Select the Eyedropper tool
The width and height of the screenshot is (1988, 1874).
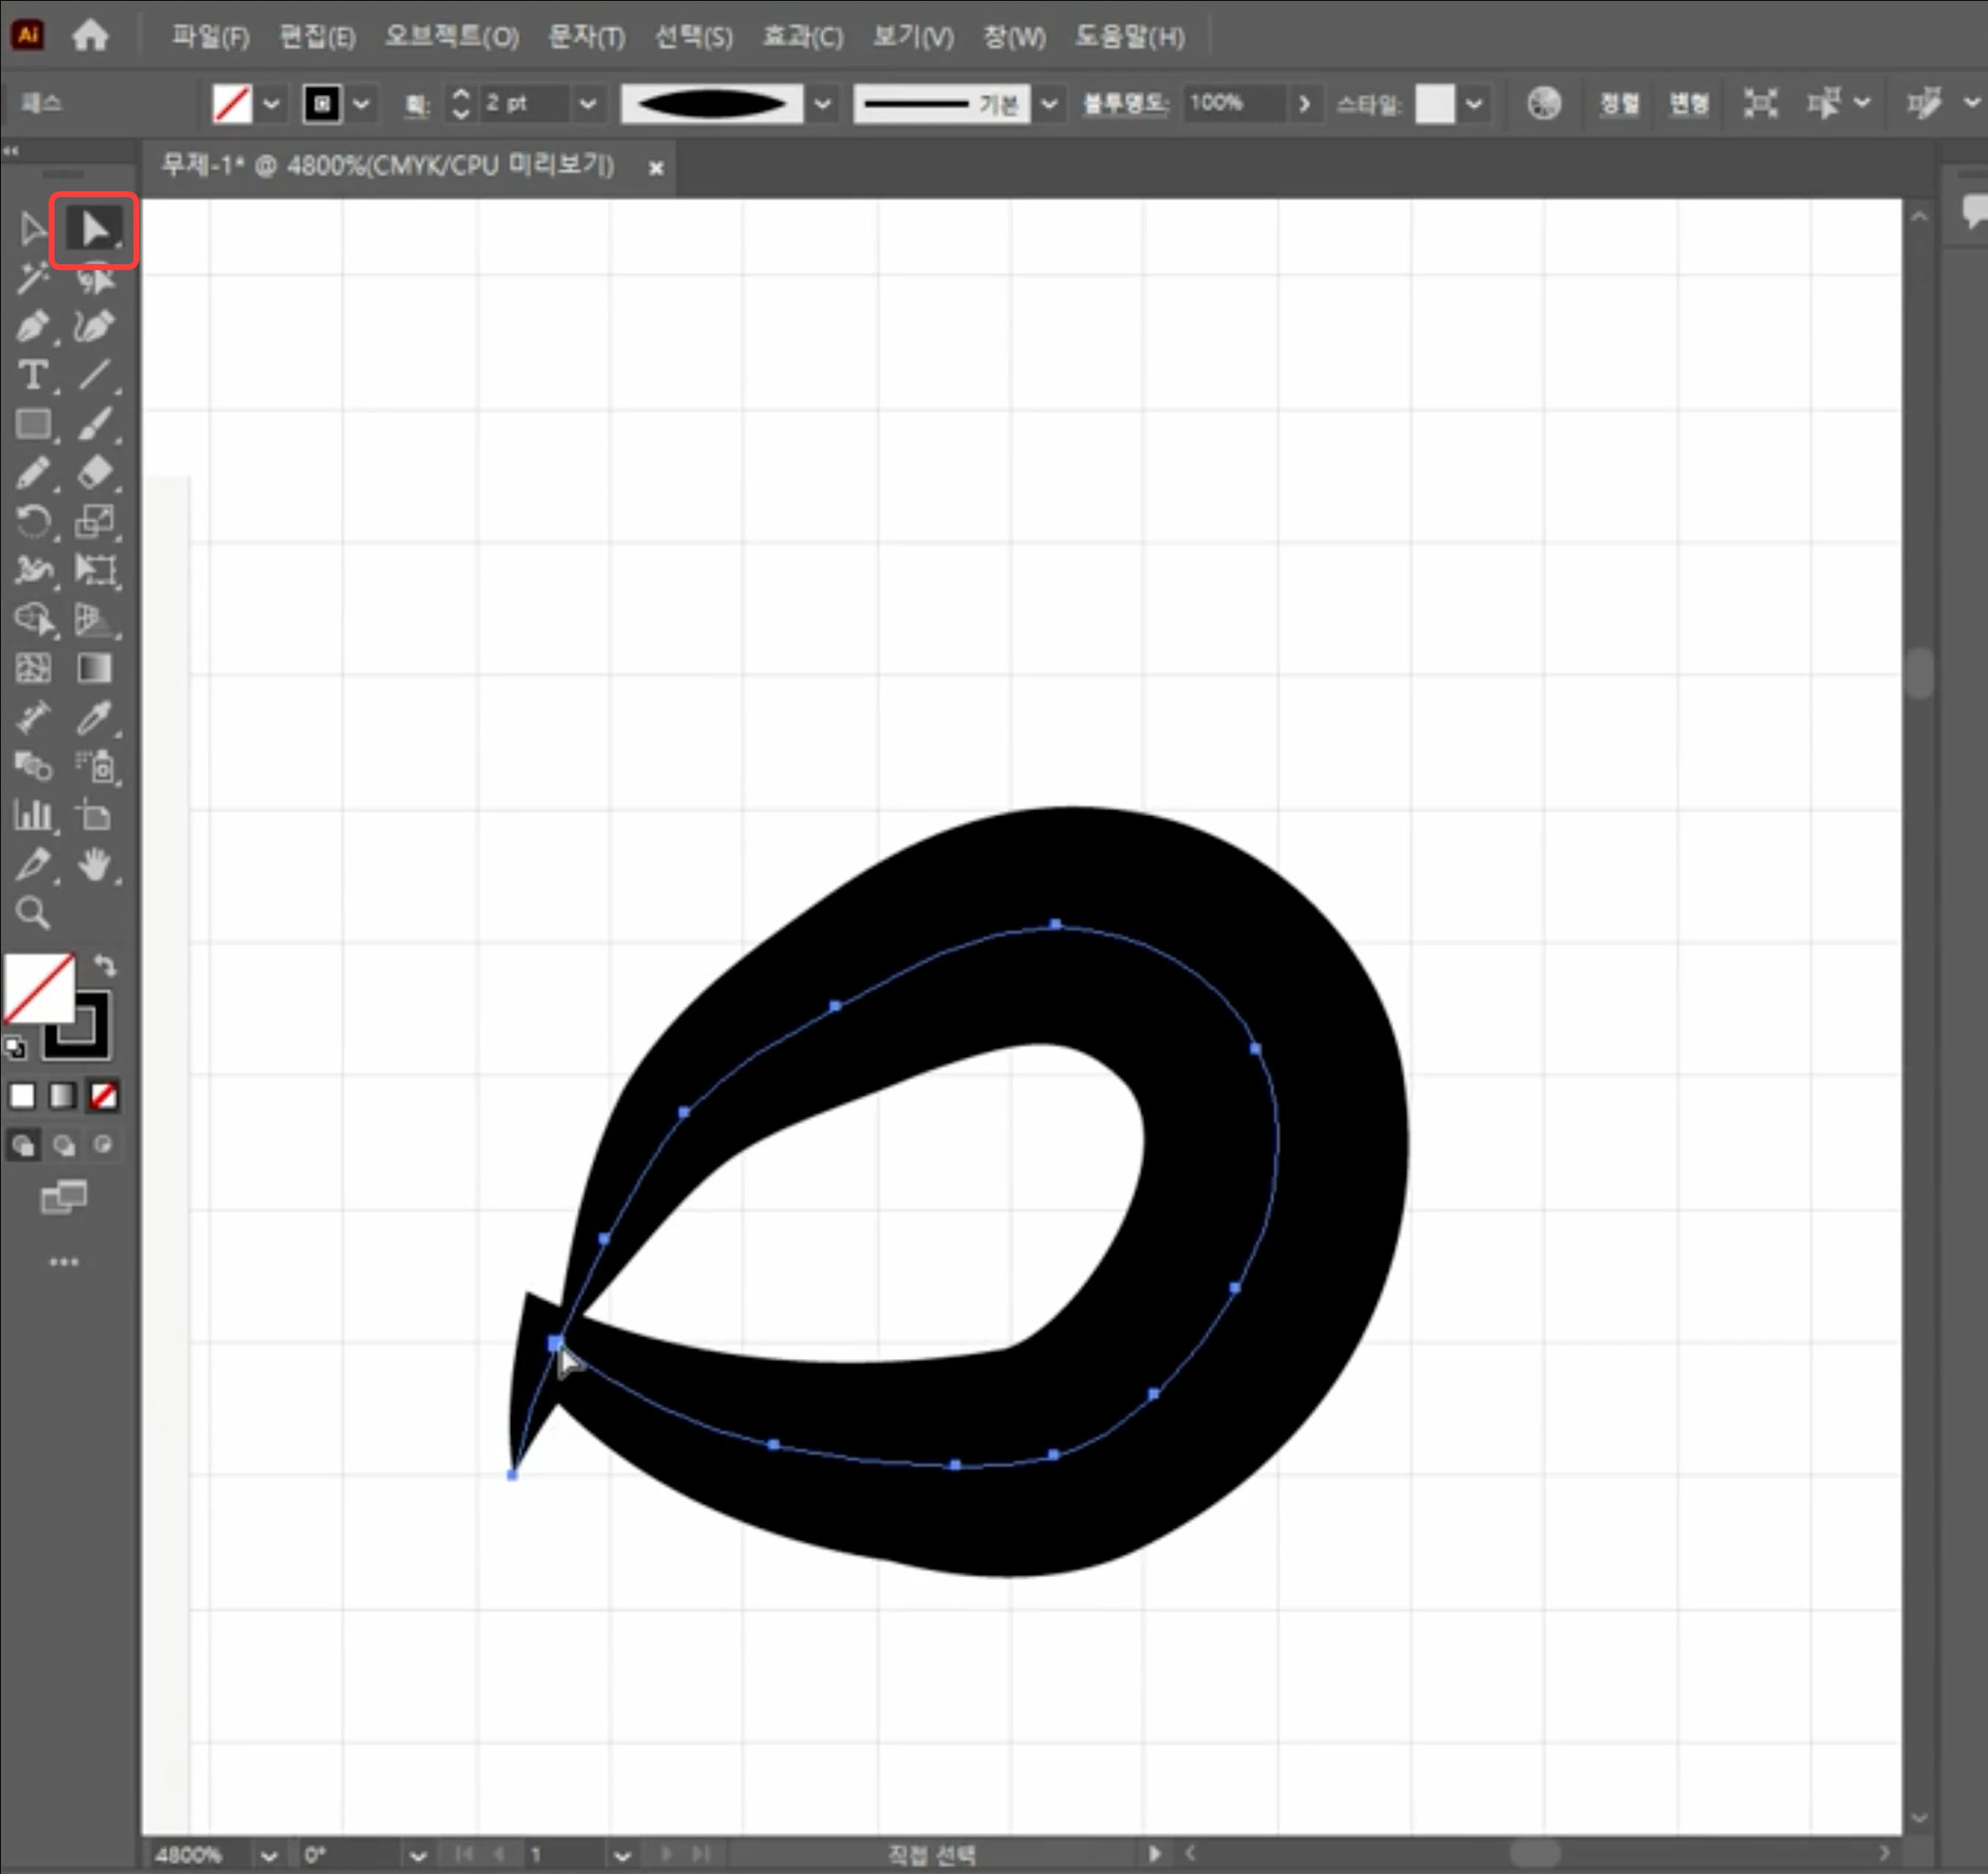[x=95, y=717]
